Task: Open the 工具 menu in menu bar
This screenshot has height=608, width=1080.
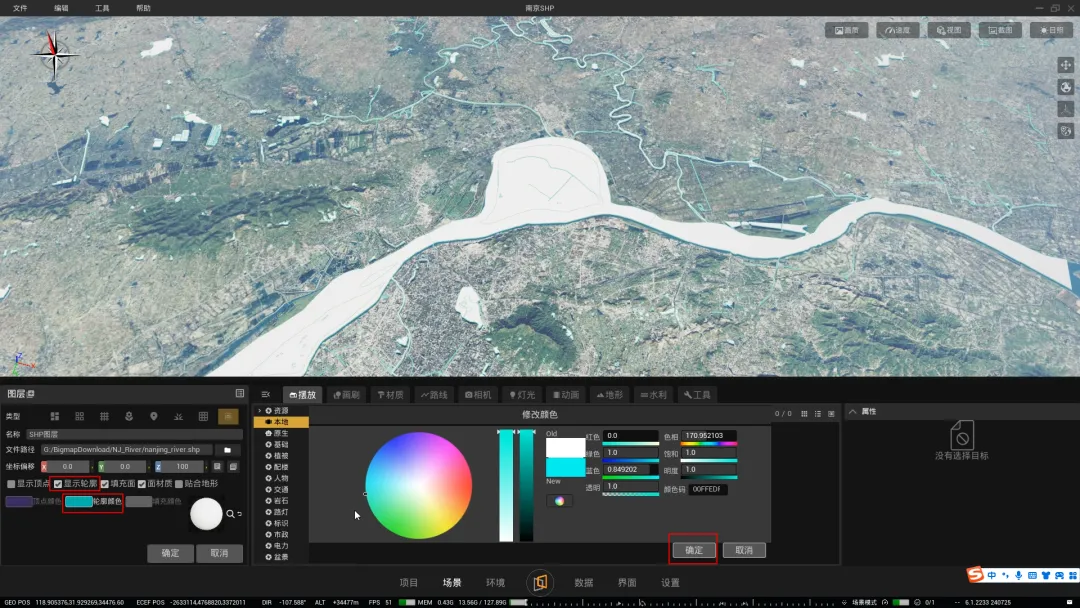Action: tap(102, 8)
